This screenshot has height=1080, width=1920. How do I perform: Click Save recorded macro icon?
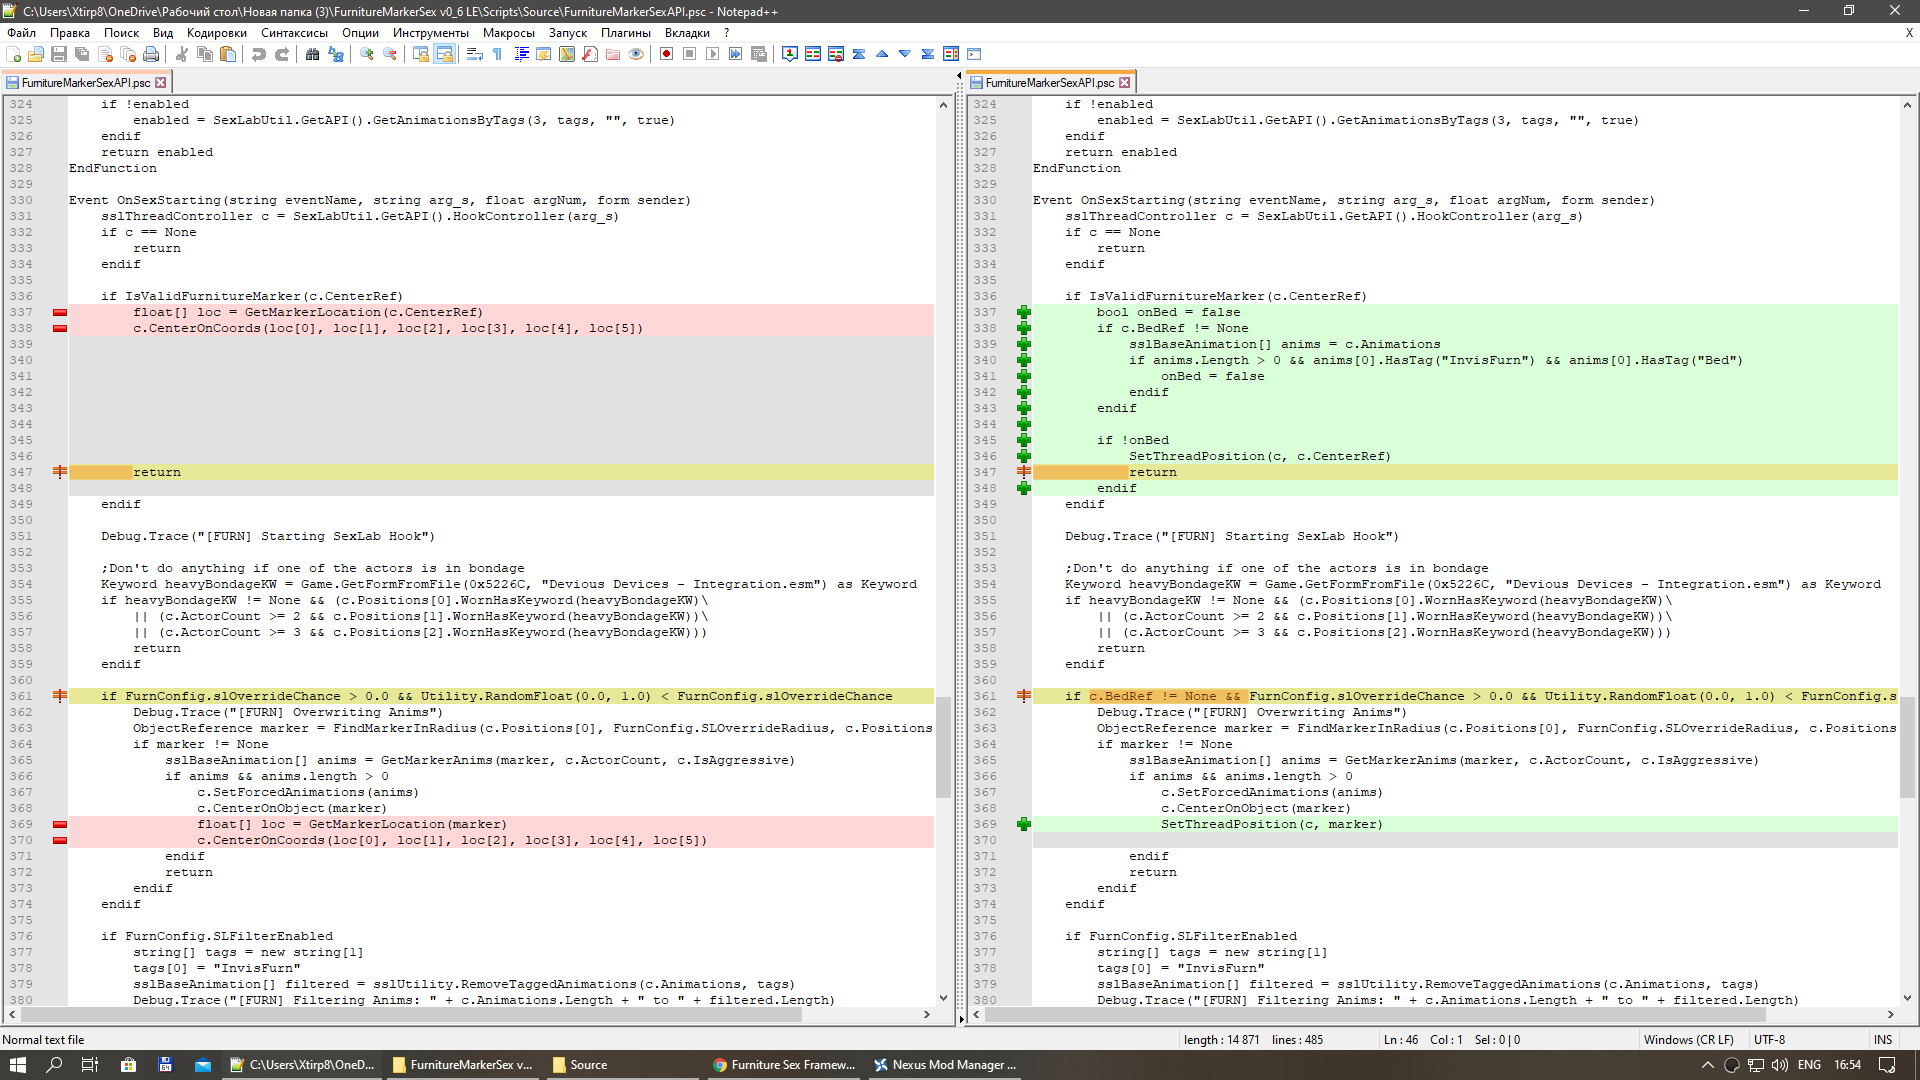pyautogui.click(x=758, y=54)
